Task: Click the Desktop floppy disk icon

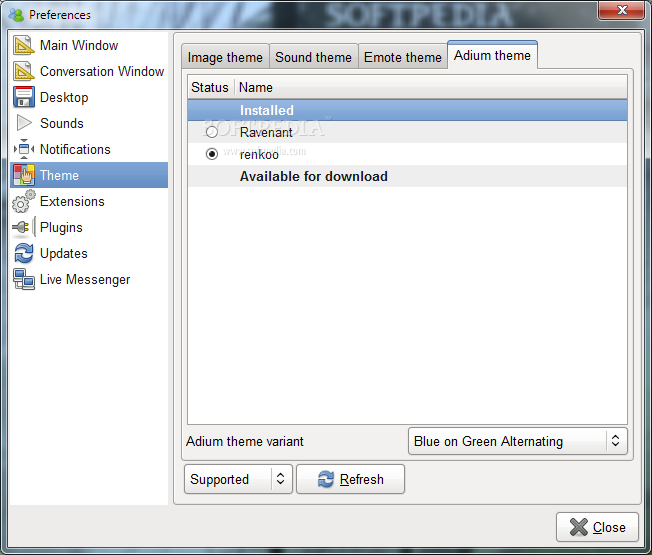Action: [24, 97]
